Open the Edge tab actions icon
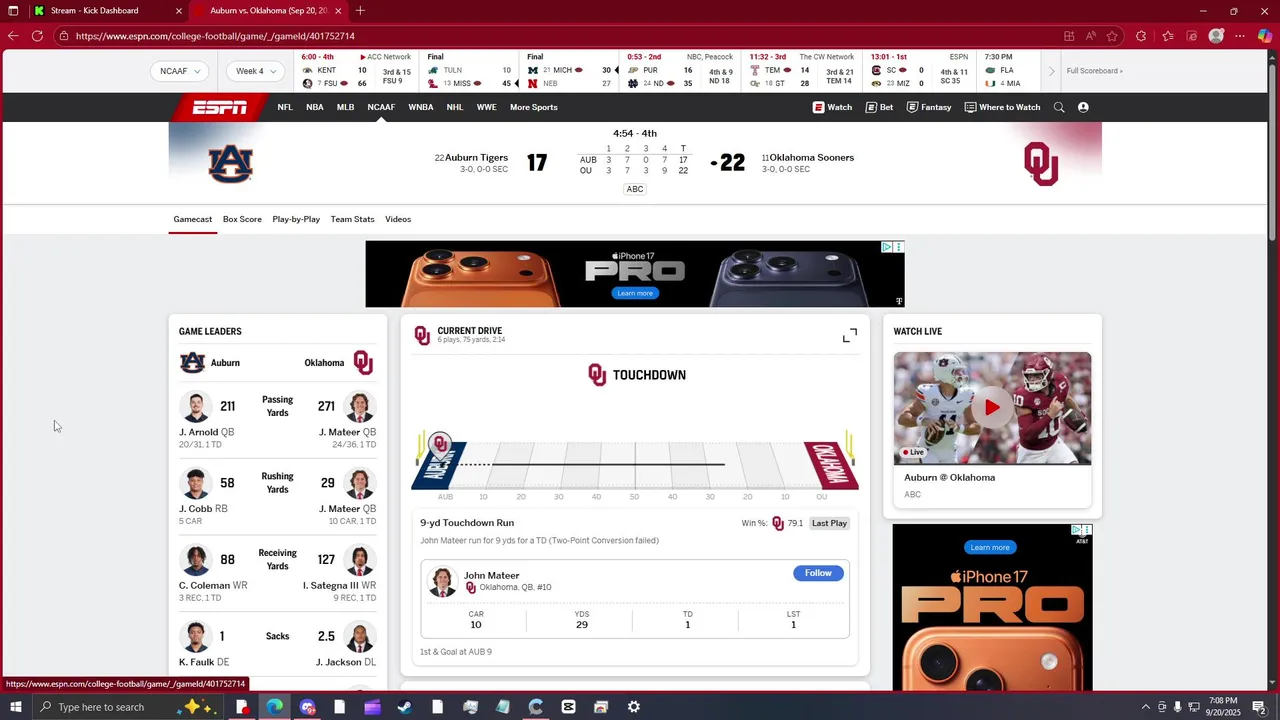1280x720 pixels. (13, 11)
